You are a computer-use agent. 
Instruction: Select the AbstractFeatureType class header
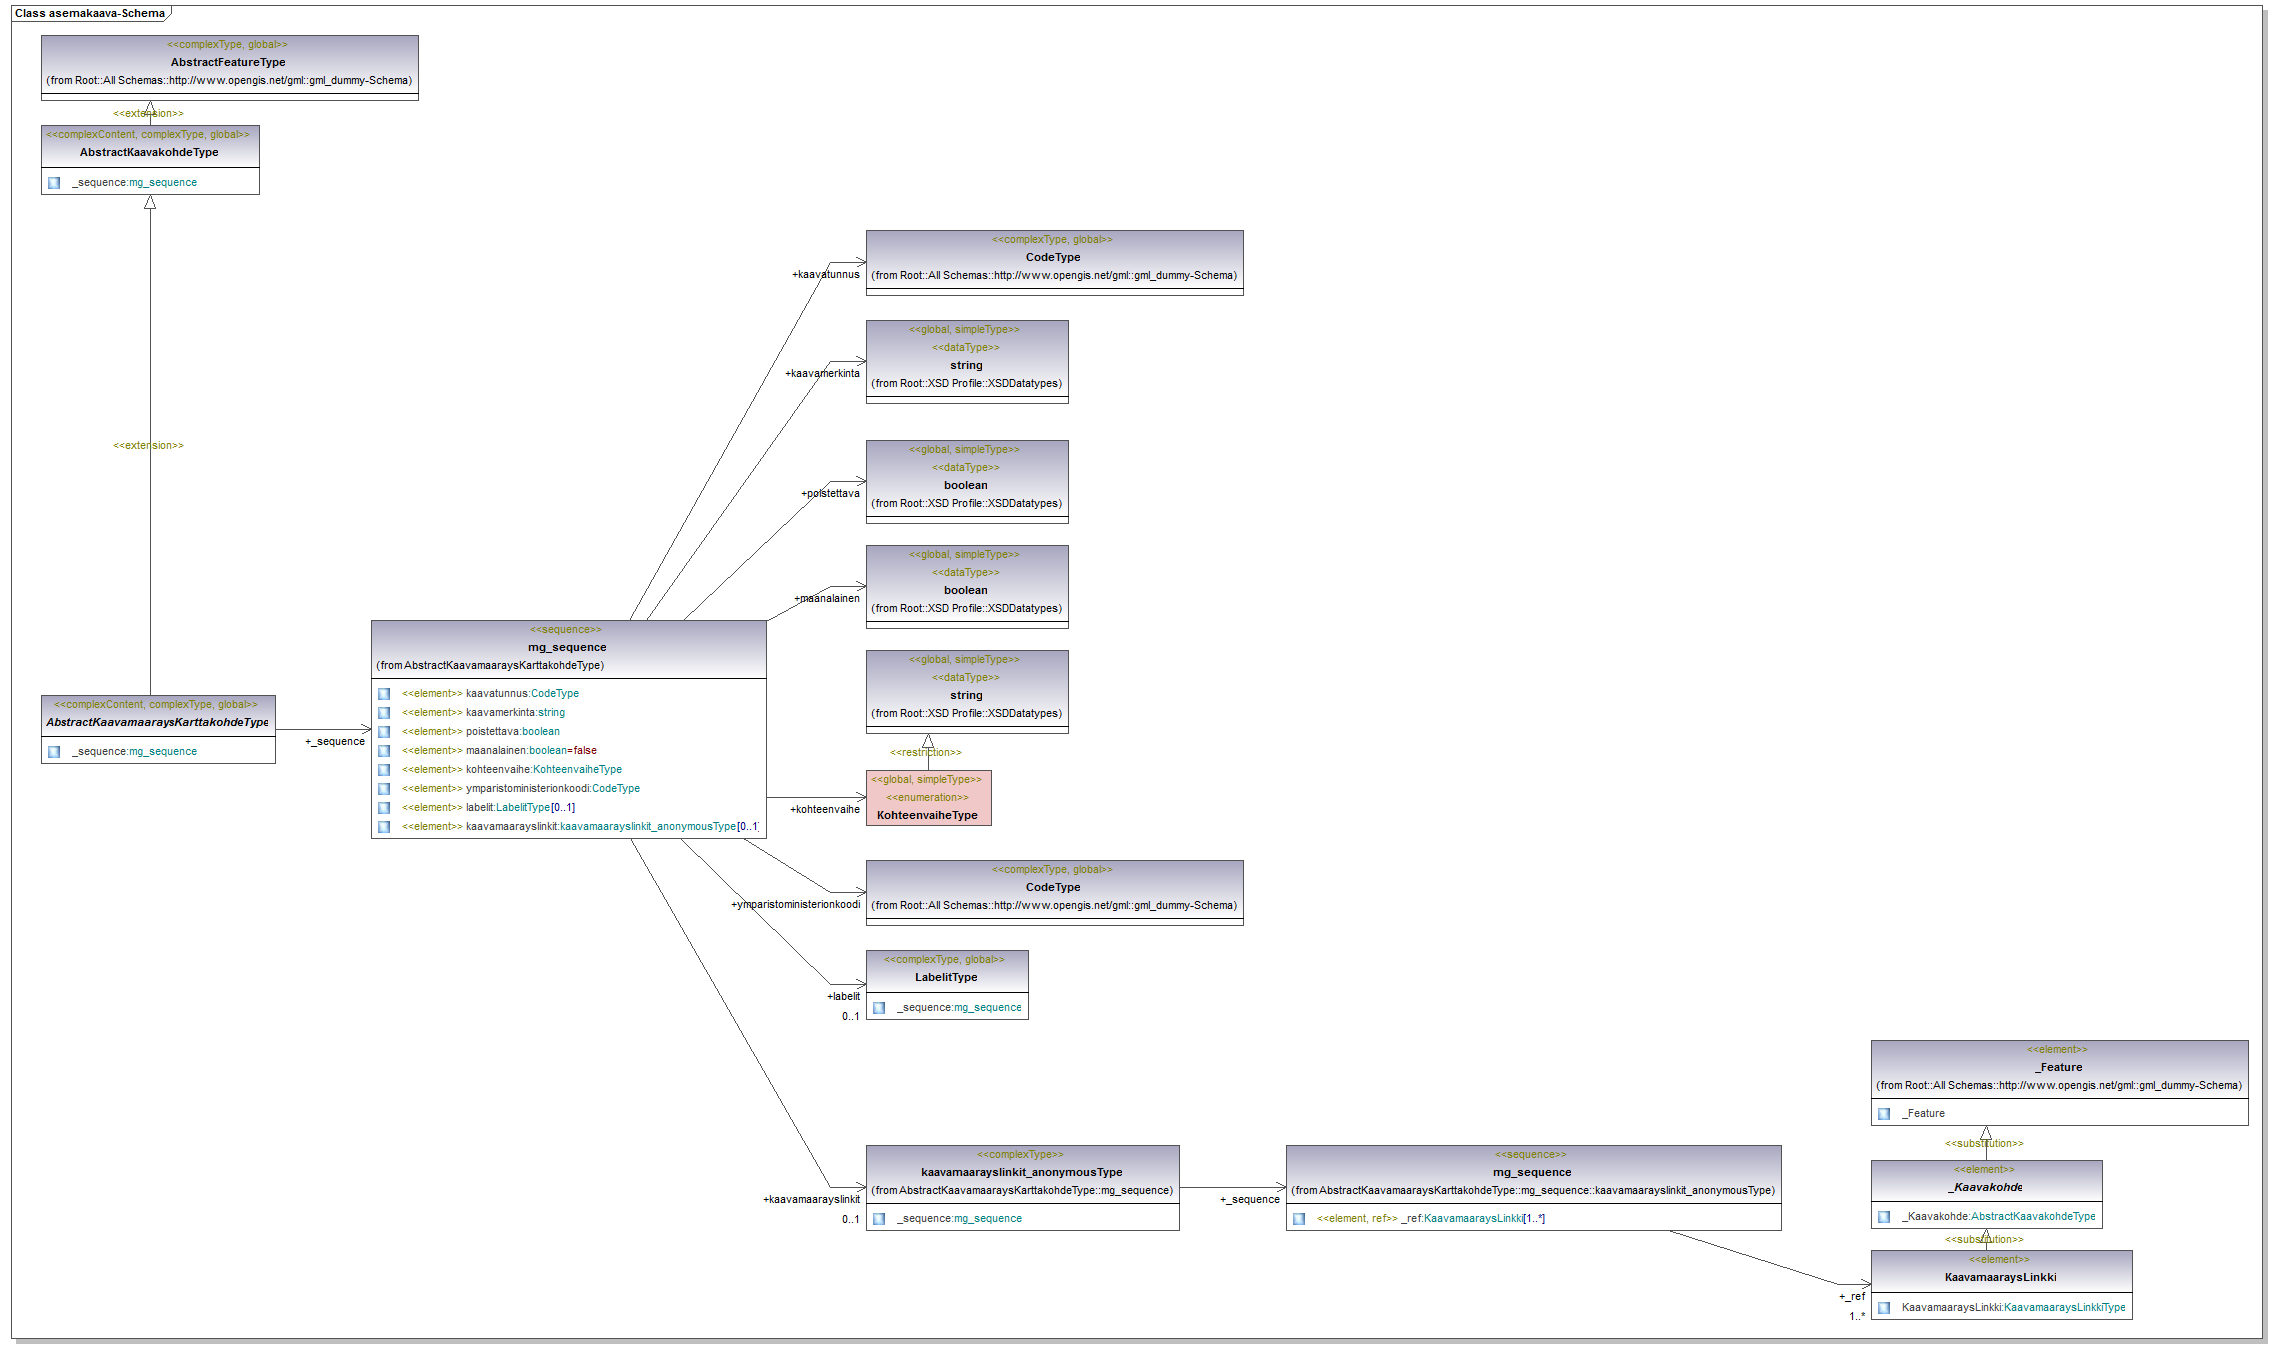229,62
